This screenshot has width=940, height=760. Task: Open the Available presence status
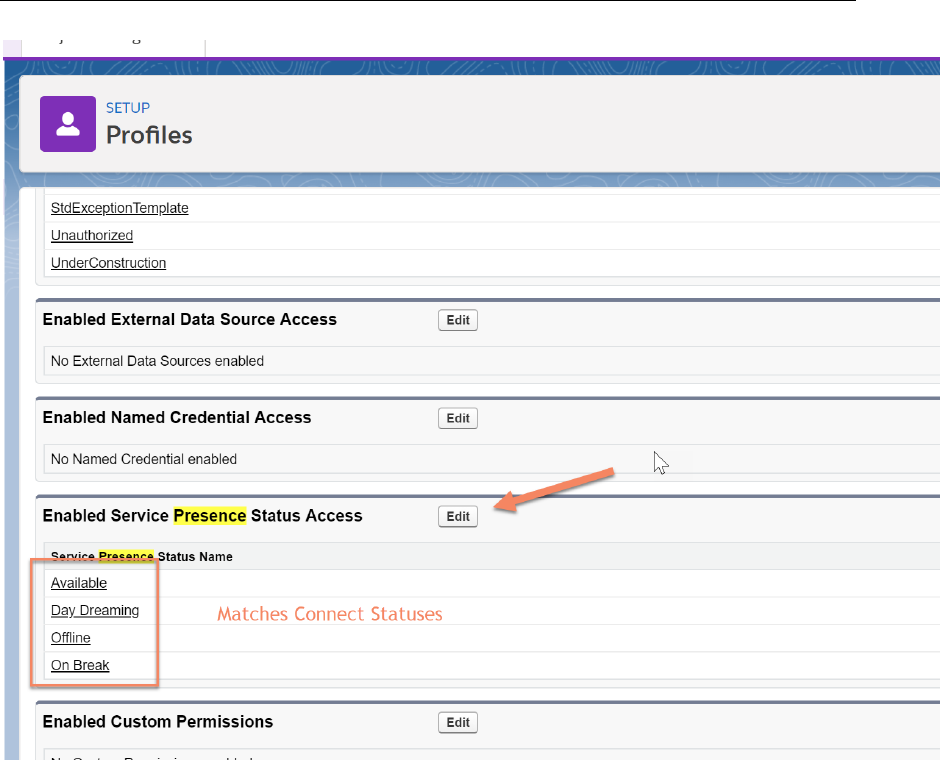(79, 583)
